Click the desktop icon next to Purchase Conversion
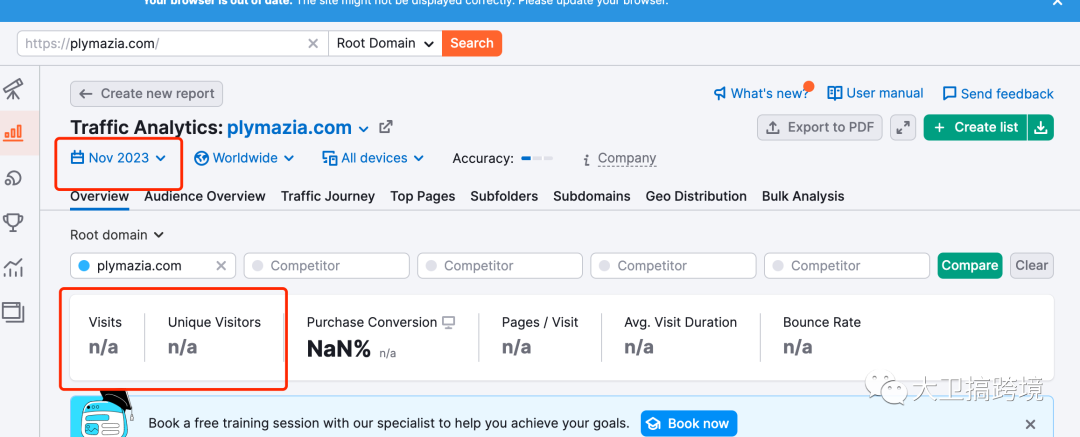Image resolution: width=1080 pixels, height=437 pixels. [449, 322]
